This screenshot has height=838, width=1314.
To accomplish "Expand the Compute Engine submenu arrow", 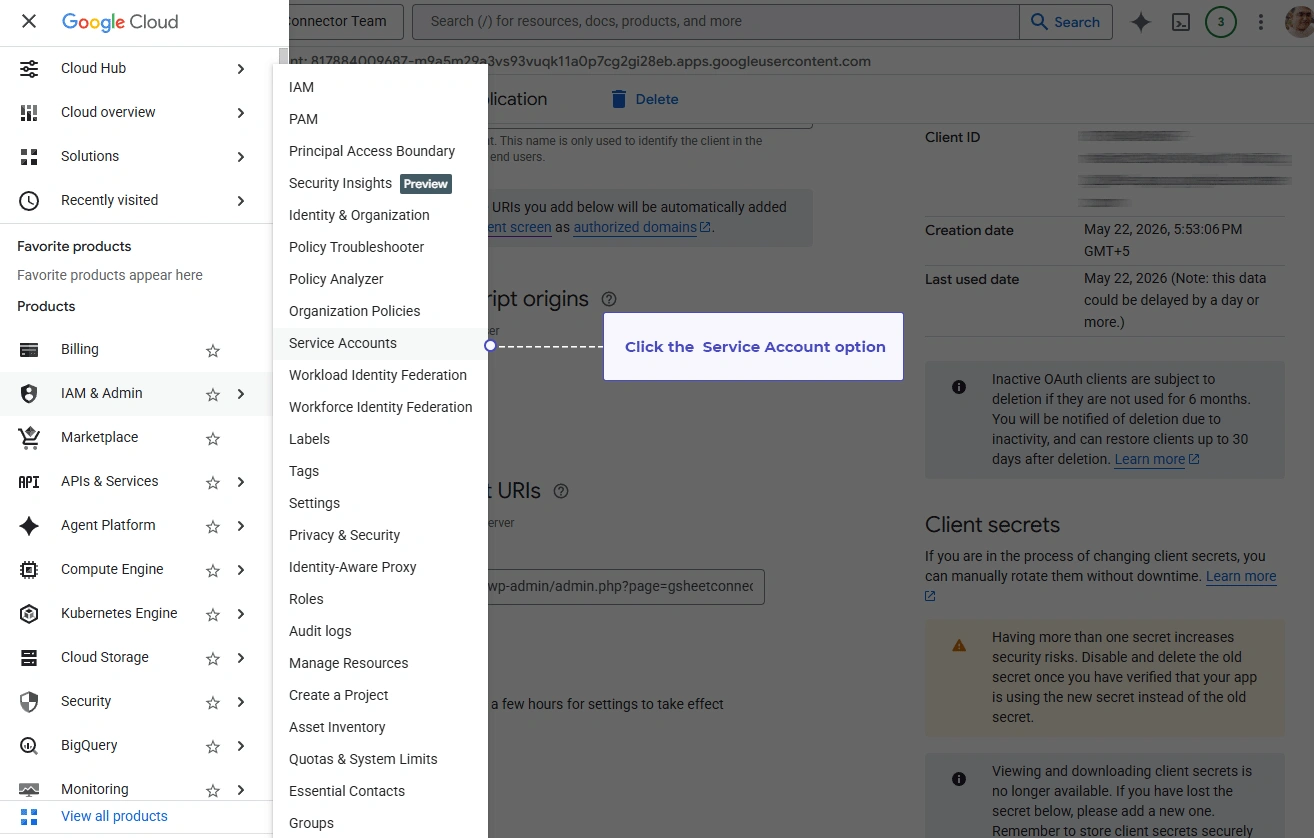I will (x=241, y=570).
